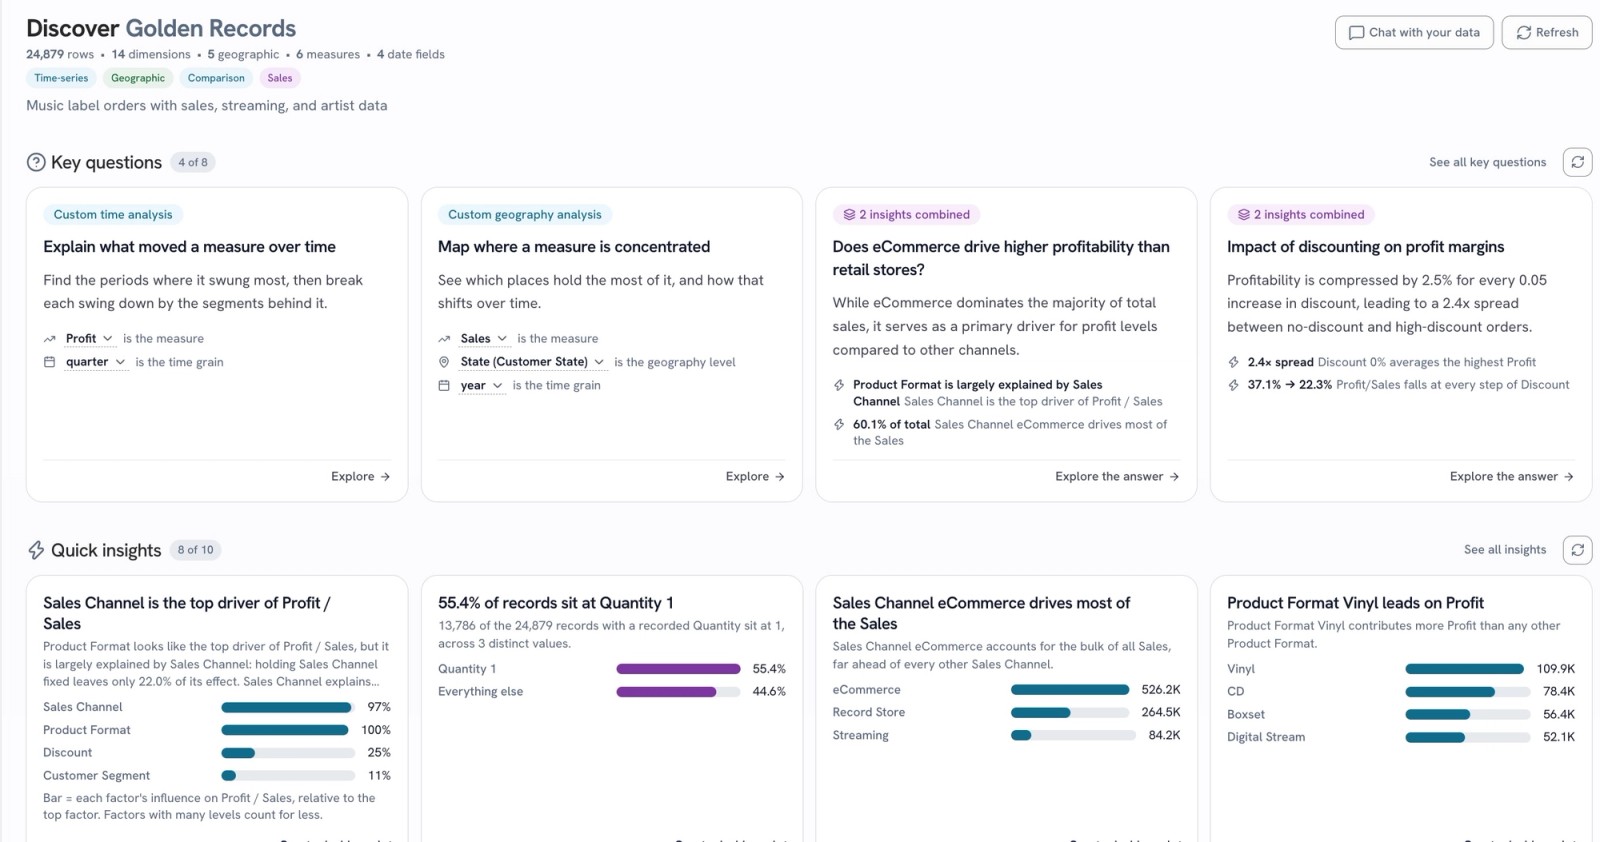Click the 2 insights combined badge on discounting card
The image size is (1600, 842).
[1301, 215]
